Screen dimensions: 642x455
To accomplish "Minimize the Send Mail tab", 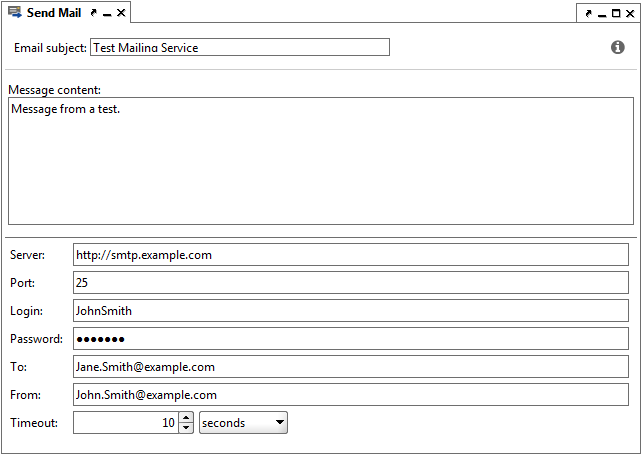I will (x=107, y=15).
